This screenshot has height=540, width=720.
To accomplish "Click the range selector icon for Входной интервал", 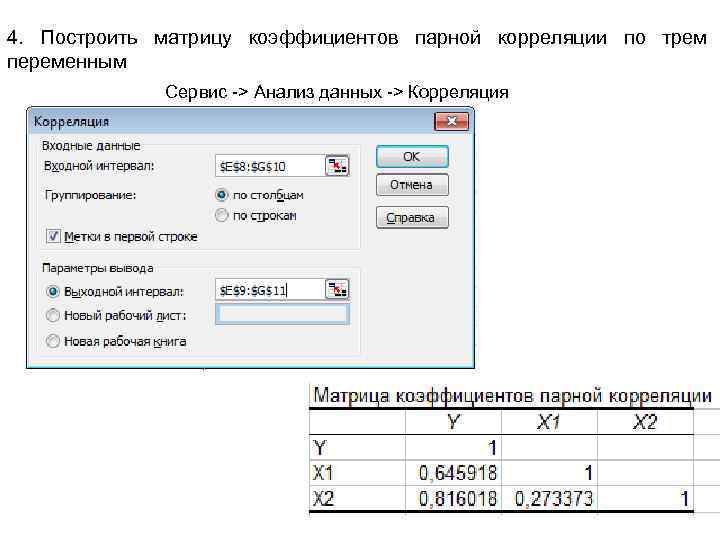I will coord(338,166).
